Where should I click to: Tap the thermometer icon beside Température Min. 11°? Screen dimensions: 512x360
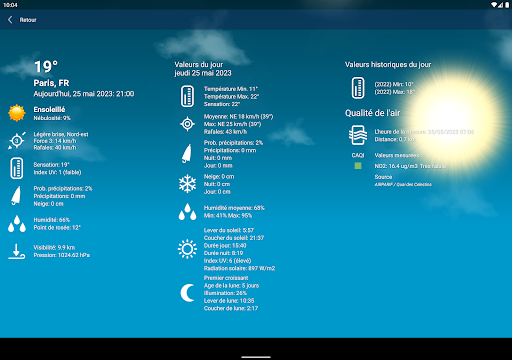pos(187,96)
